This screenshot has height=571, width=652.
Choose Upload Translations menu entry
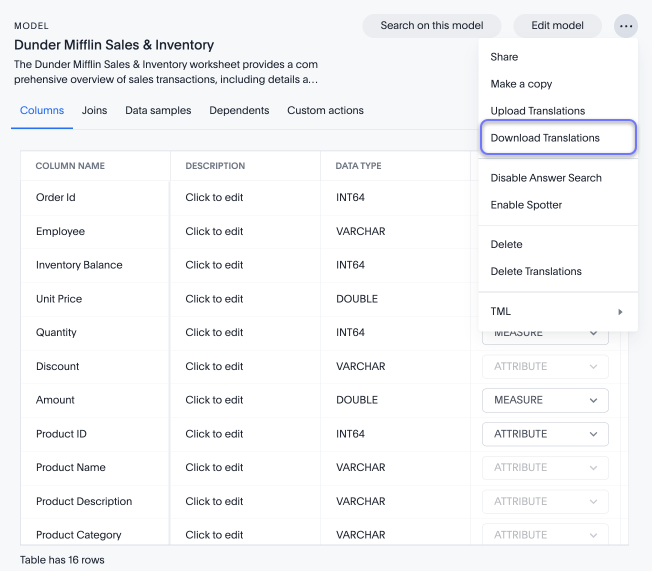click(537, 111)
